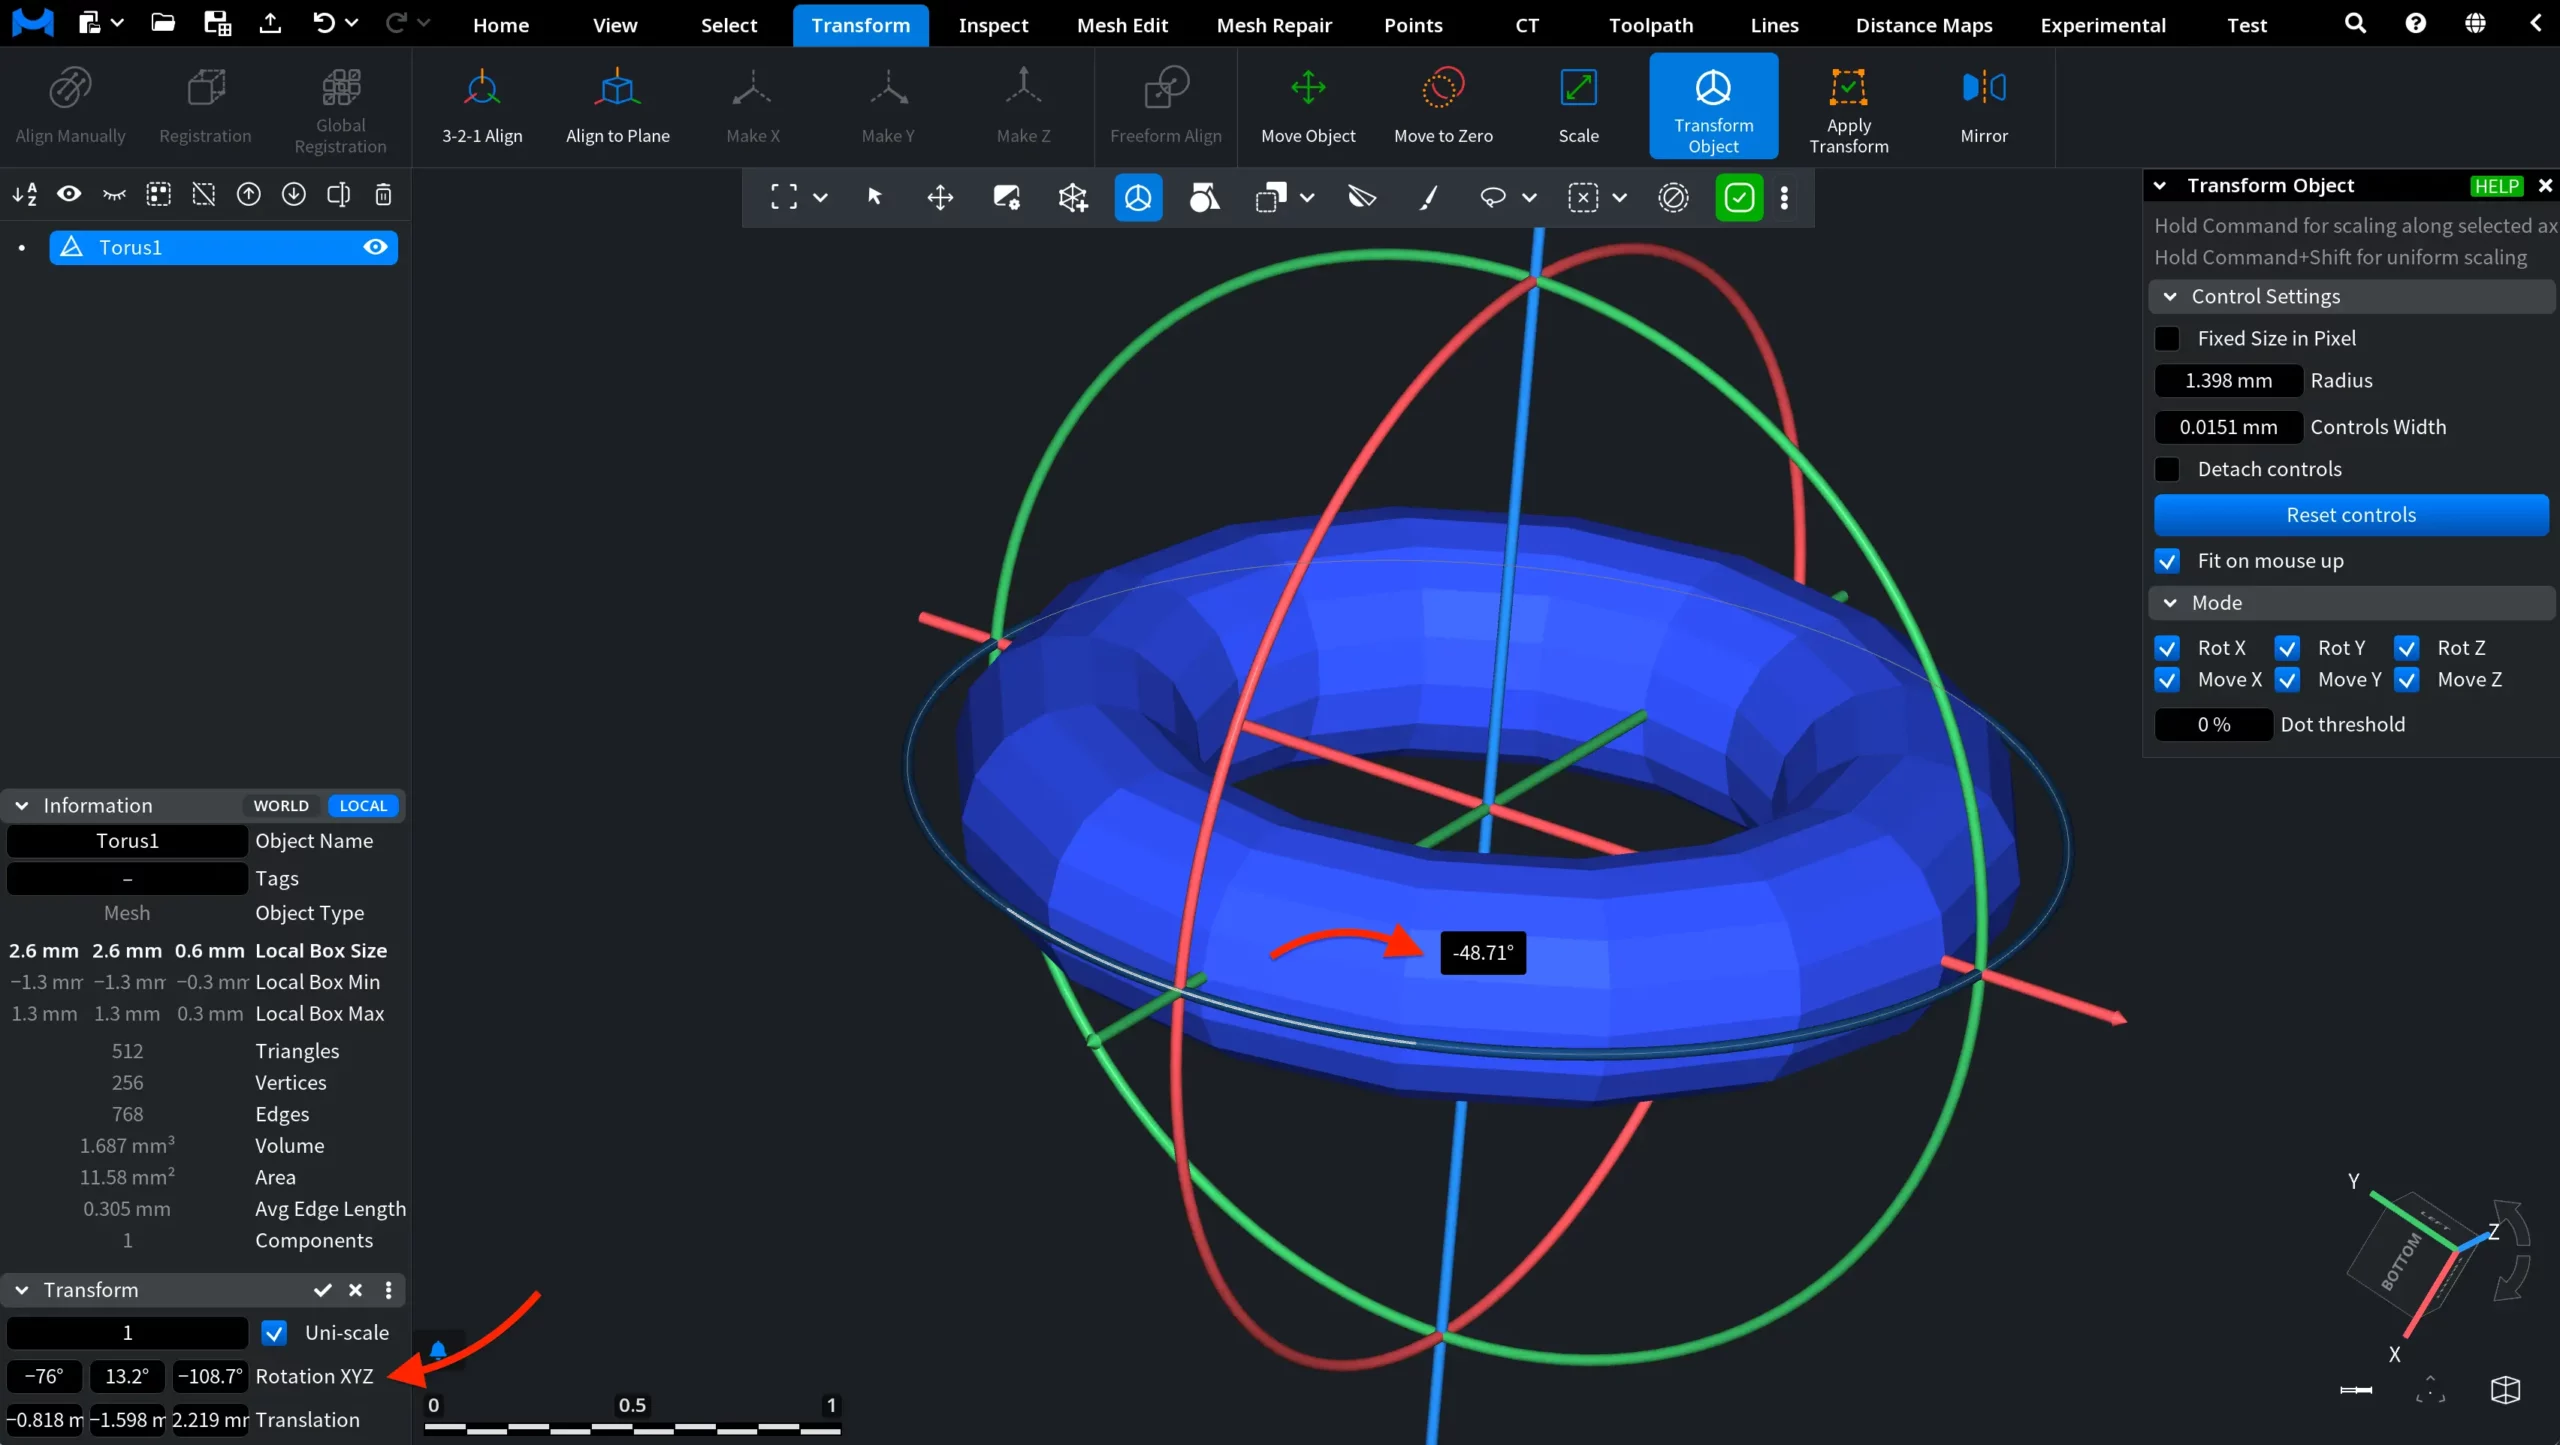Enable the Detach controls checkbox
Image resolution: width=2560 pixels, height=1445 pixels.
[x=2167, y=469]
